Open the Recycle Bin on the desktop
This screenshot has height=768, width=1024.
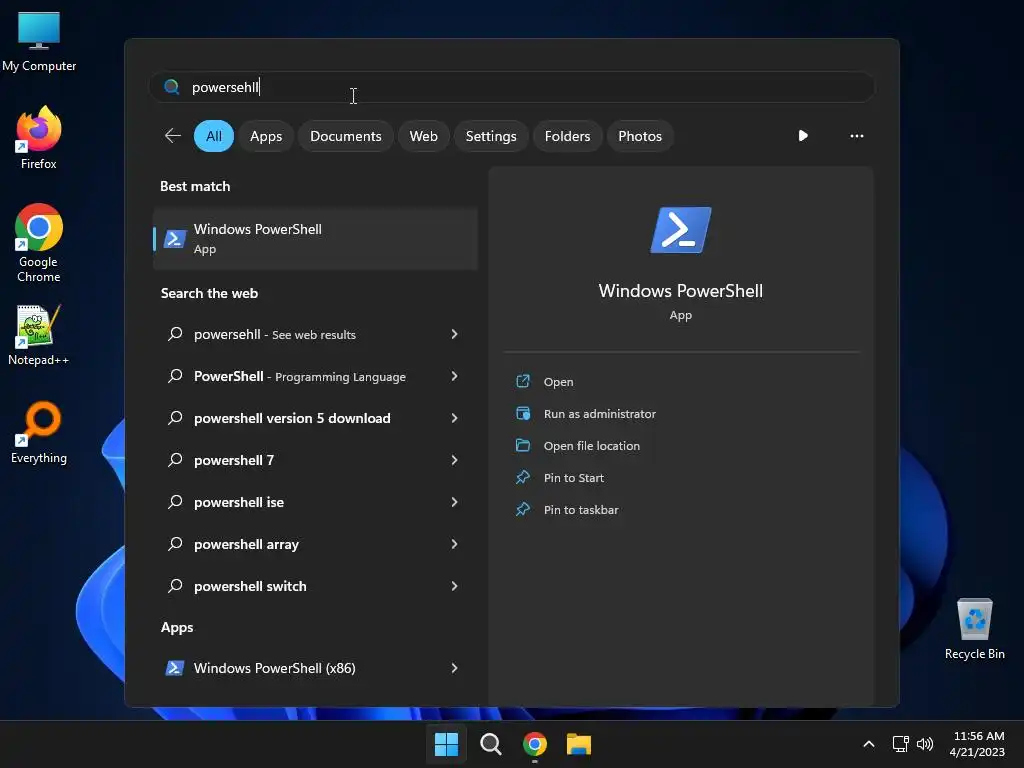974,628
